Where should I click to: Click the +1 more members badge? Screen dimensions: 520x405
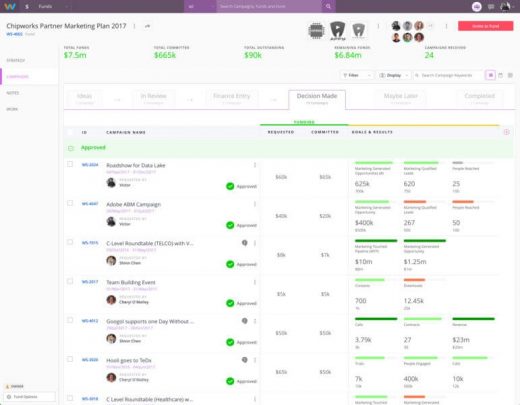point(430,26)
